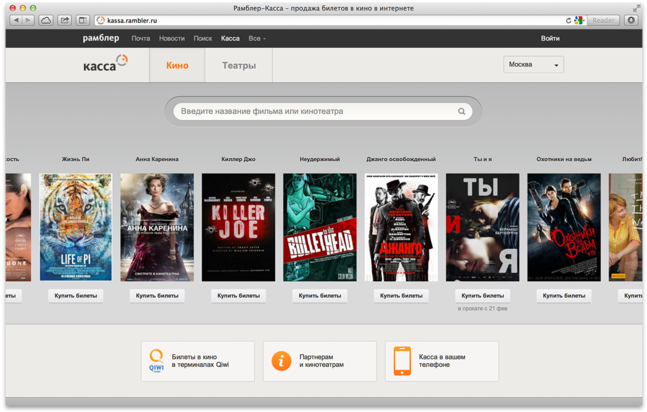
Task: Click the Войти login link
Action: [550, 38]
